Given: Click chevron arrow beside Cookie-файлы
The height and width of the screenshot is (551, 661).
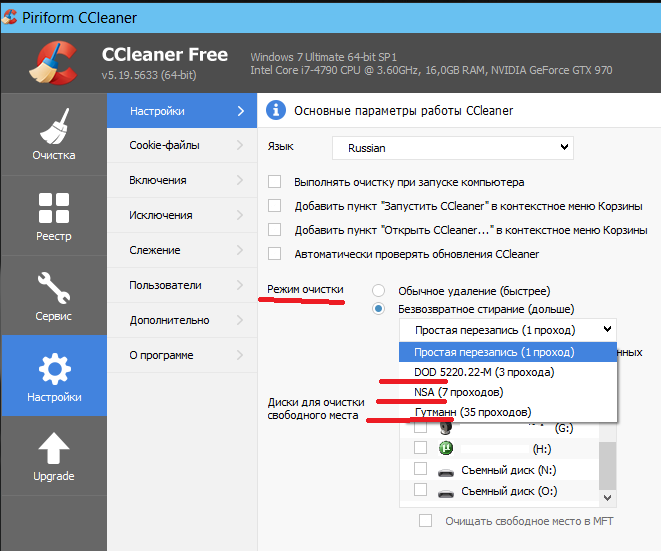Looking at the screenshot, I should tap(240, 145).
